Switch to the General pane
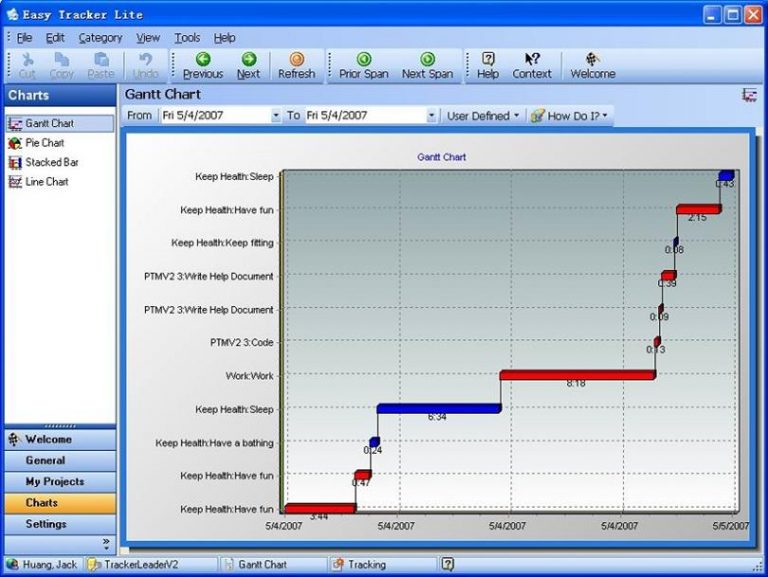768x577 pixels. pyautogui.click(x=60, y=460)
